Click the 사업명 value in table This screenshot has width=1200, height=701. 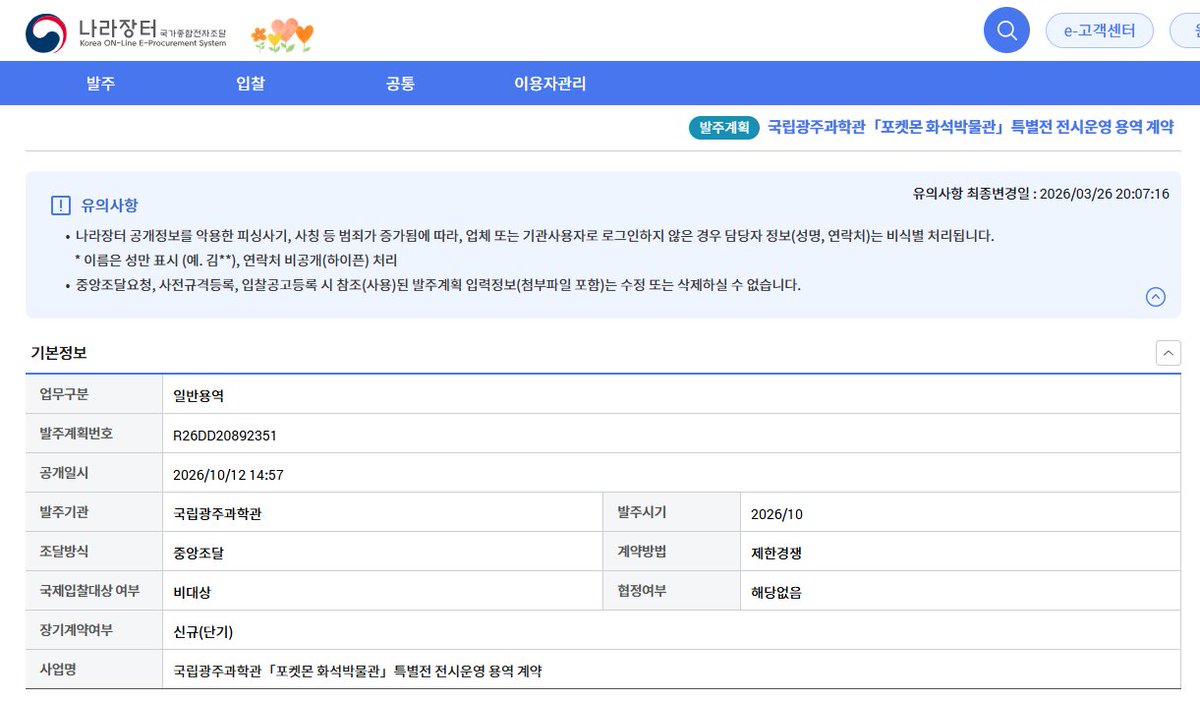tap(358, 670)
